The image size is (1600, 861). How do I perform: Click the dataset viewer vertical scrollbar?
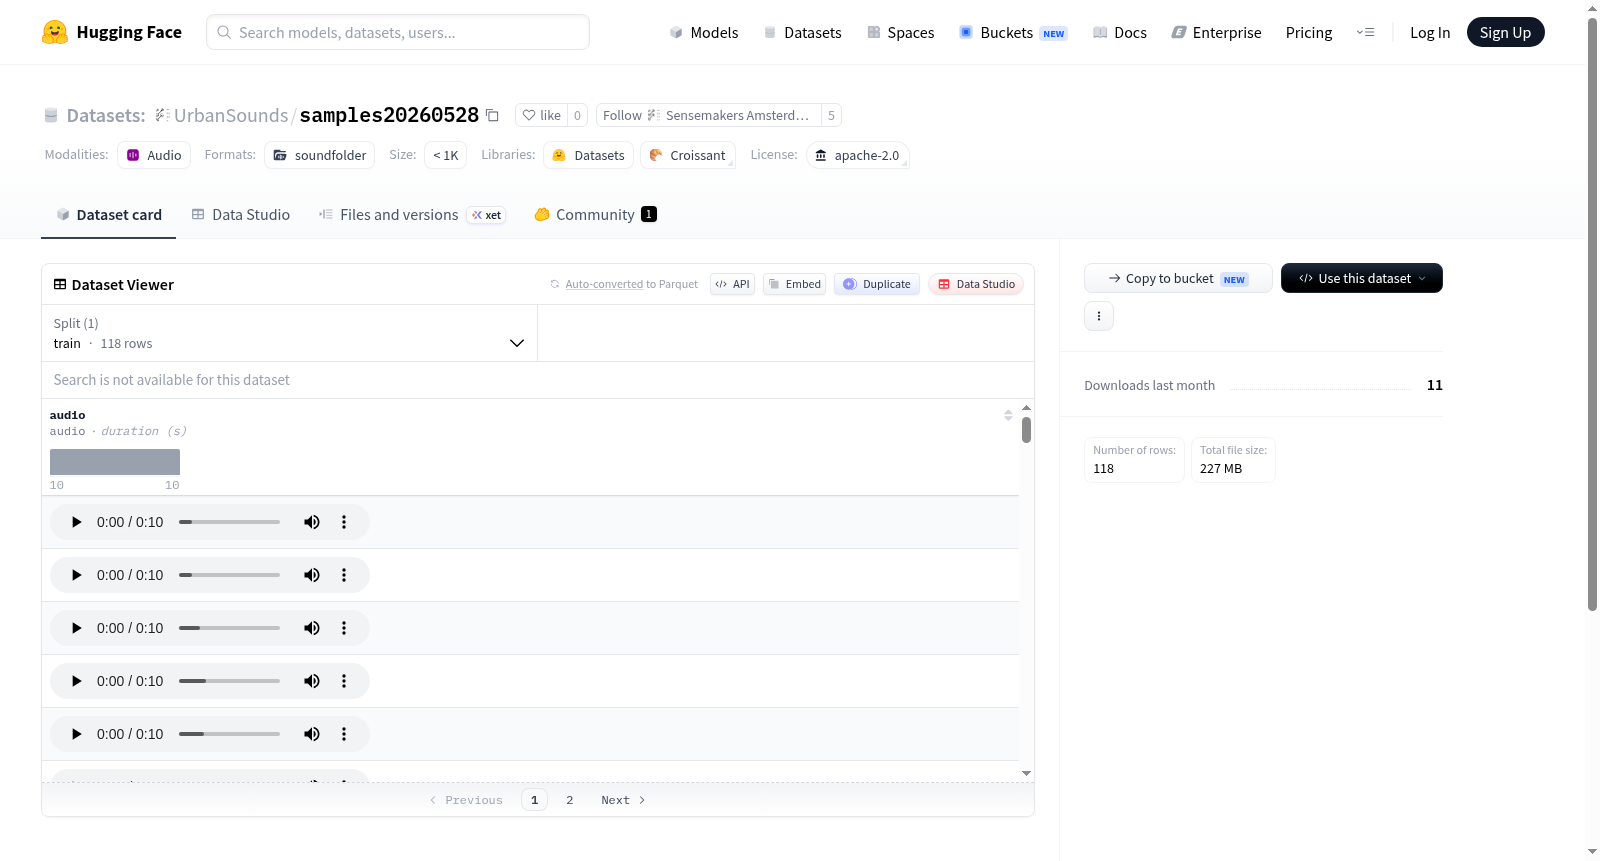pyautogui.click(x=1026, y=430)
